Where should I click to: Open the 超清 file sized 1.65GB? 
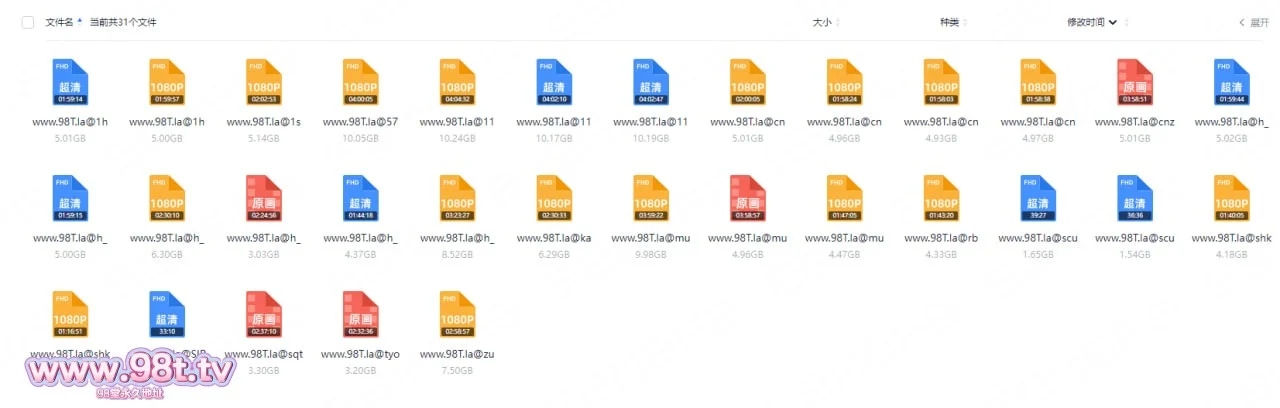click(1039, 198)
